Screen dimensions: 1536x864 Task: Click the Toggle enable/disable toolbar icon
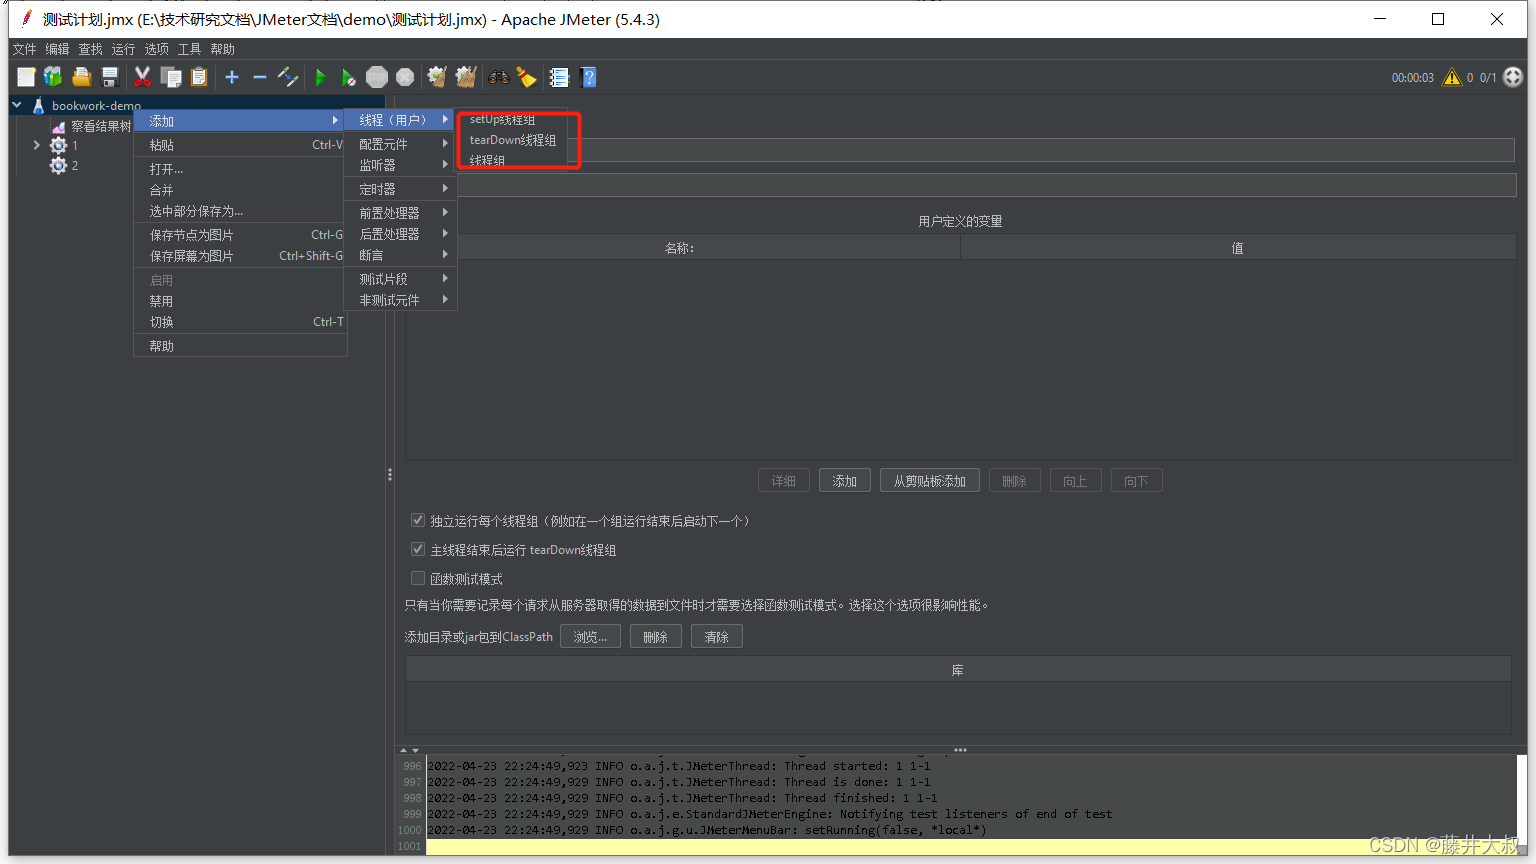[x=288, y=77]
